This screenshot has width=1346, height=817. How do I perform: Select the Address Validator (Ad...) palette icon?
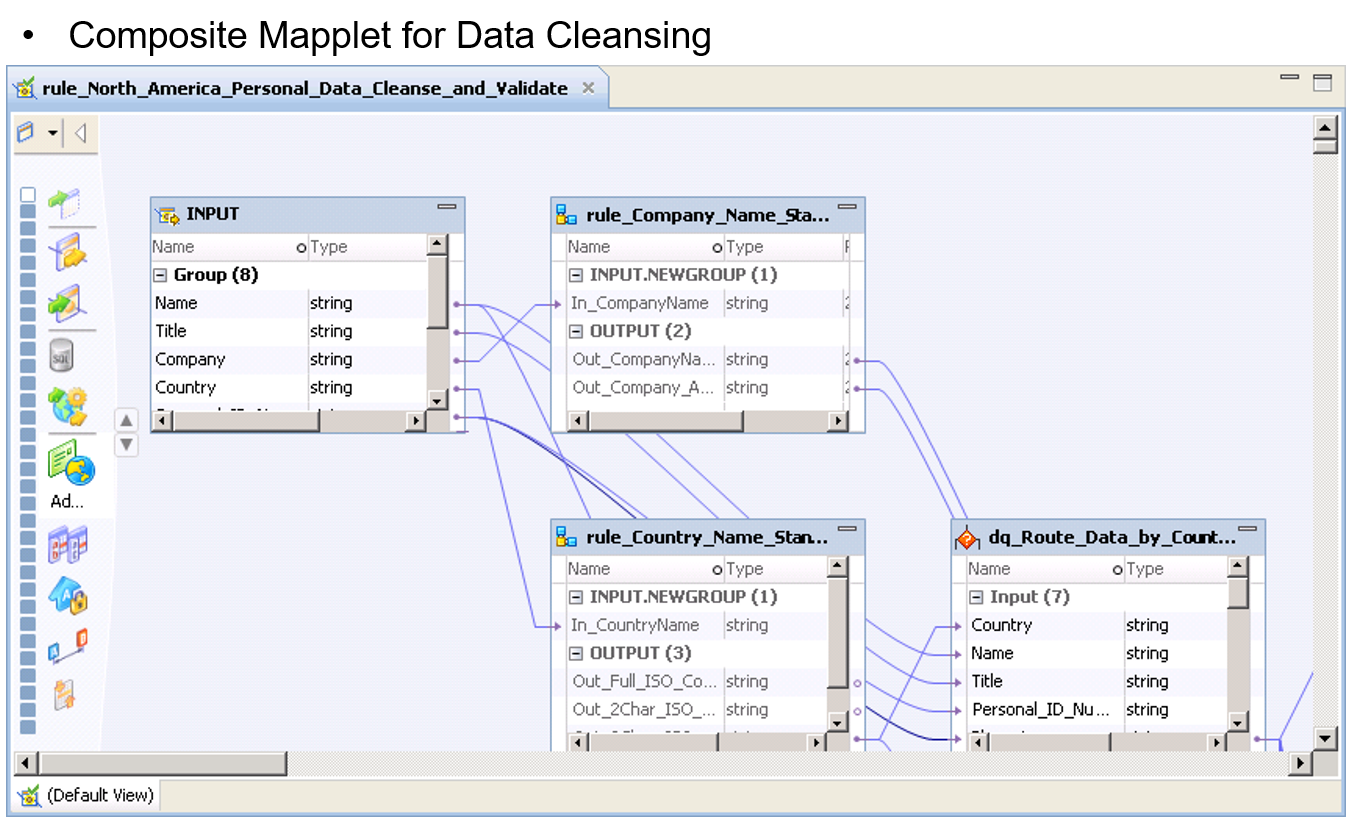click(70, 463)
